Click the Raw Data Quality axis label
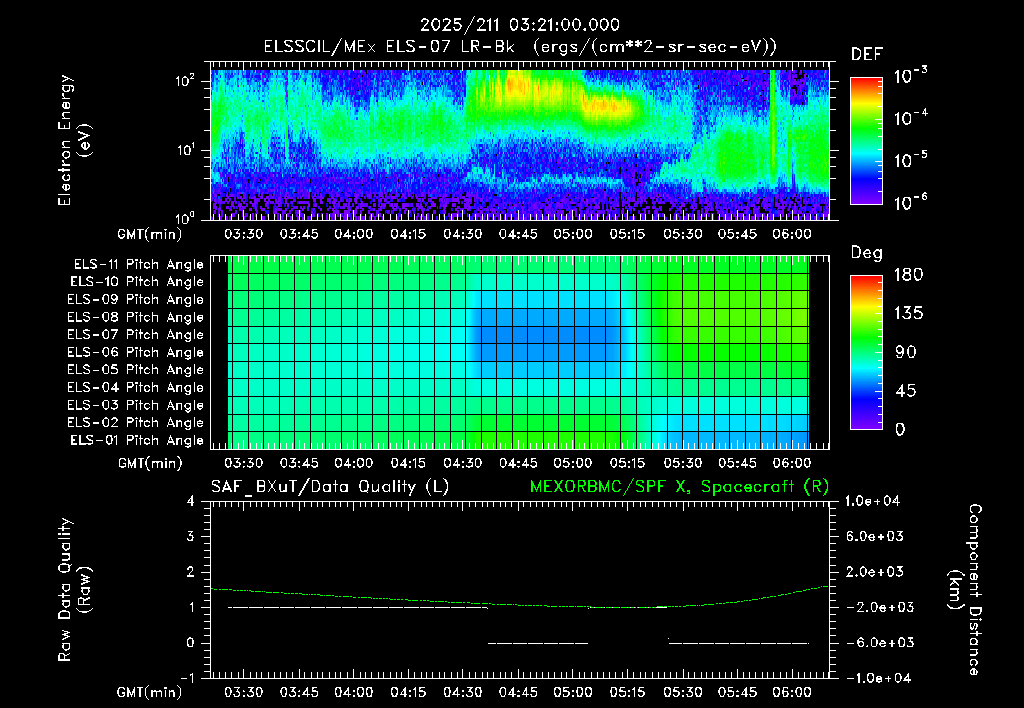Screen dimensions: 1024x708 click(74, 590)
